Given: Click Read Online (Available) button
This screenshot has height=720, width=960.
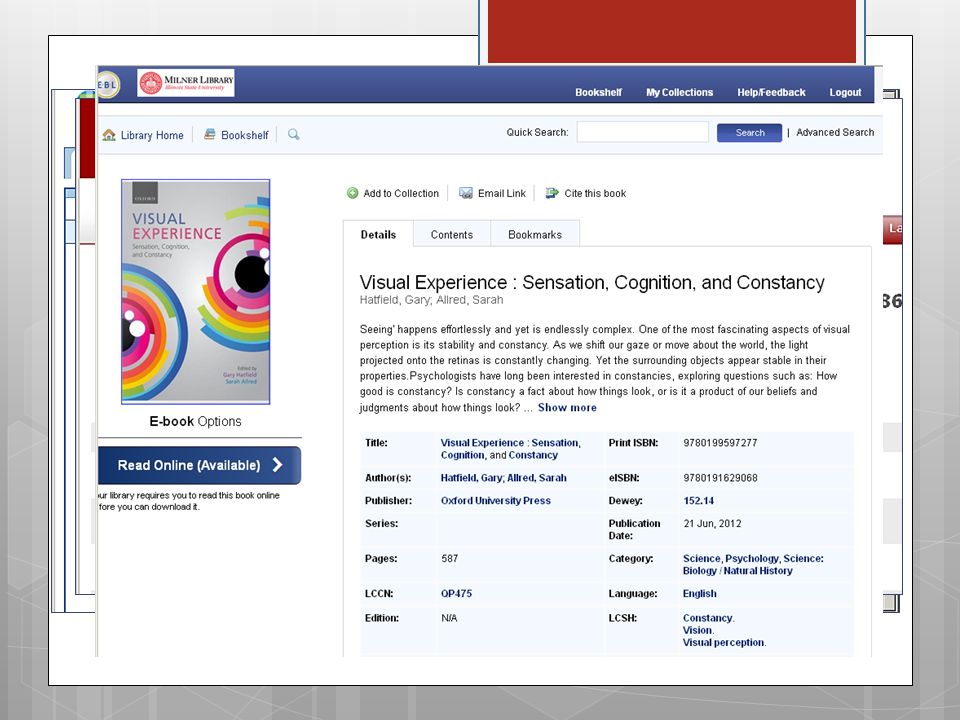Looking at the screenshot, I should [199, 465].
